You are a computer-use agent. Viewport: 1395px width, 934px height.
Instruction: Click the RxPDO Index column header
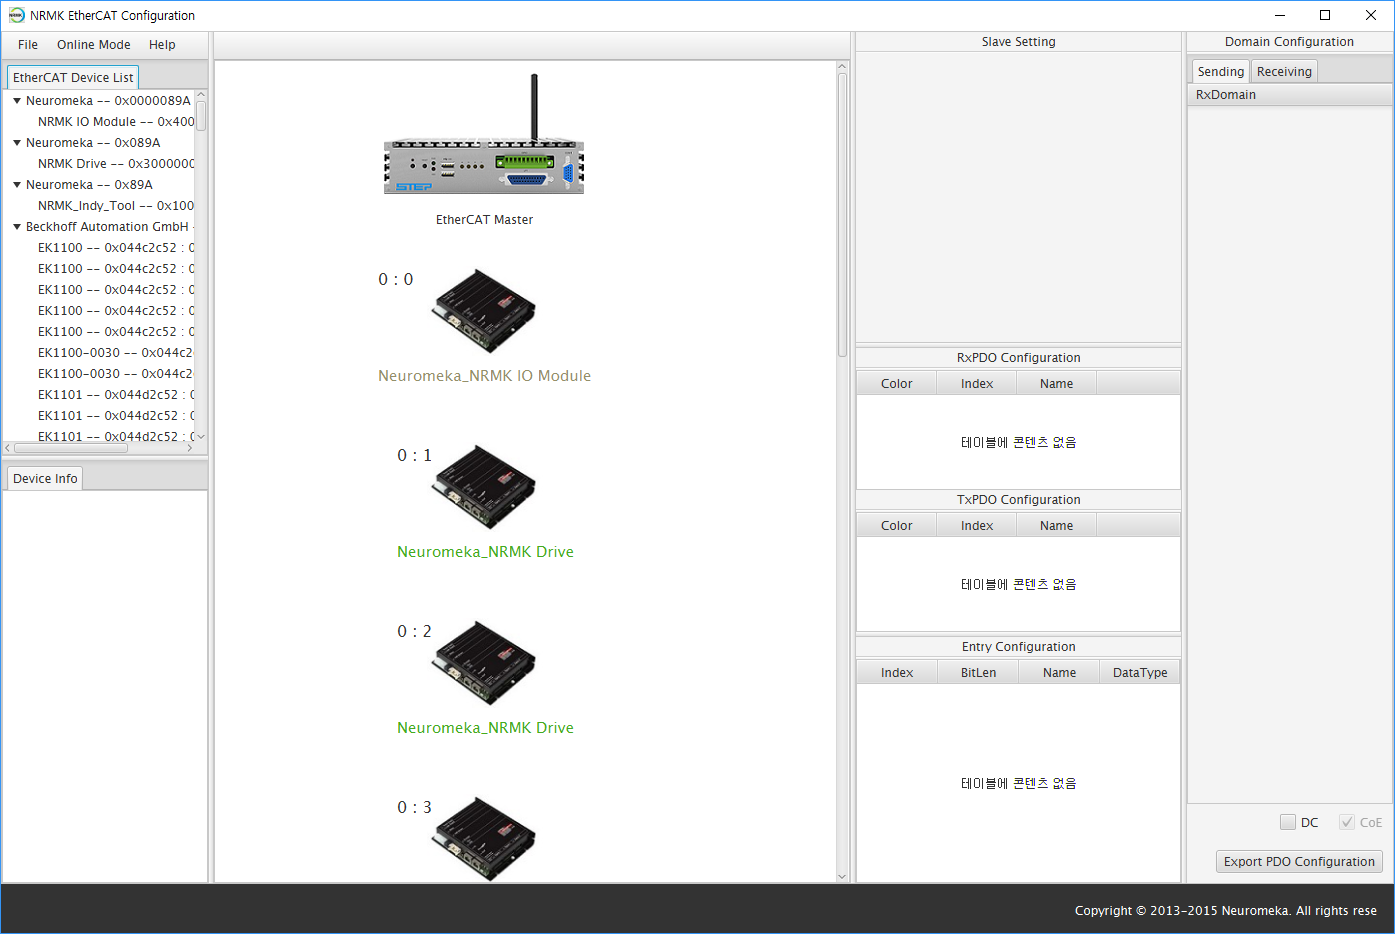pos(977,383)
